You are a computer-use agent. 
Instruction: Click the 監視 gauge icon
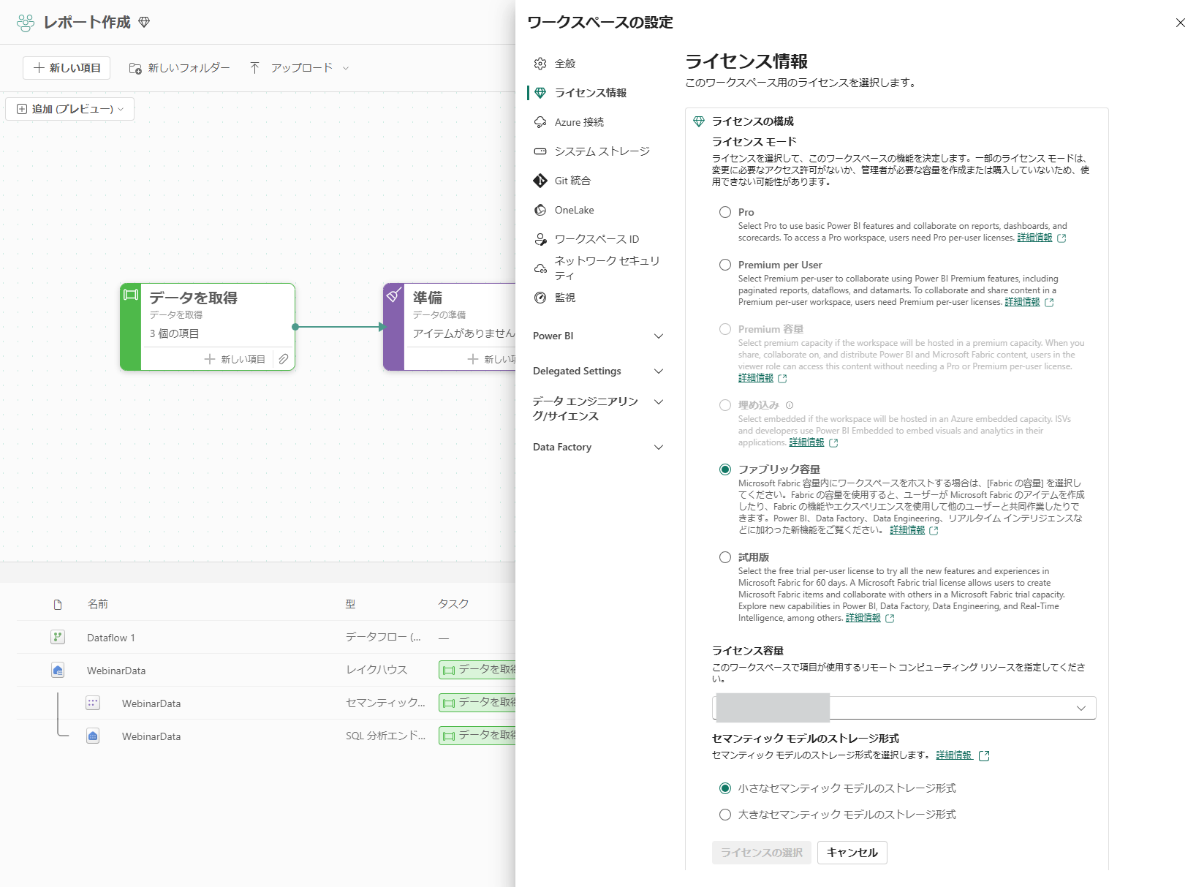[540, 297]
